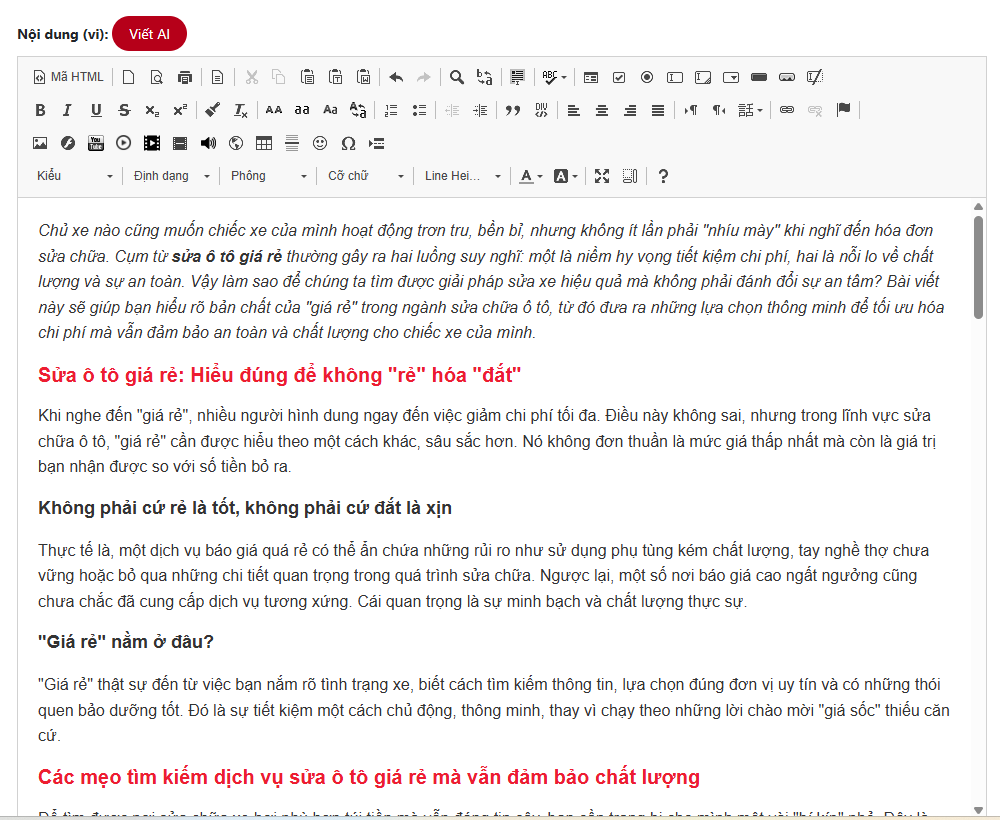The height and width of the screenshot is (820, 1000).
Task: Open the Kiểu styles dropdown
Action: [75, 176]
